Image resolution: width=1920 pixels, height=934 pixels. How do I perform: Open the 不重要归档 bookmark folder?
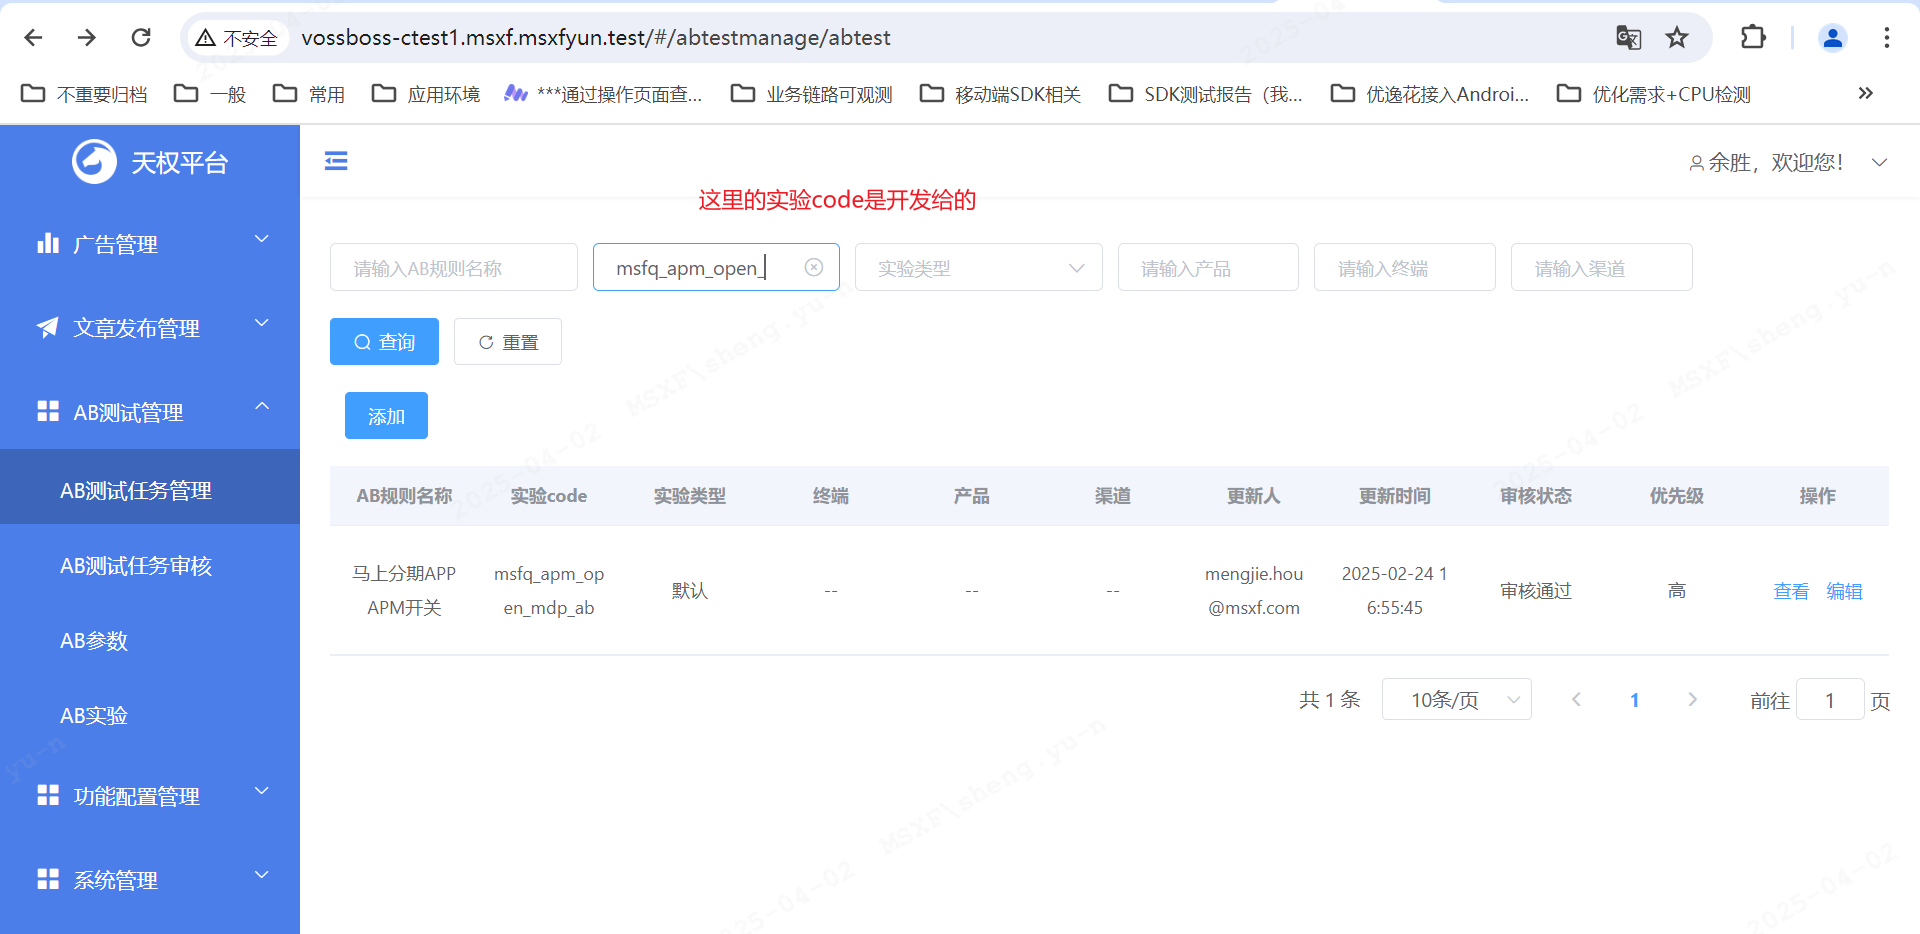coord(84,94)
